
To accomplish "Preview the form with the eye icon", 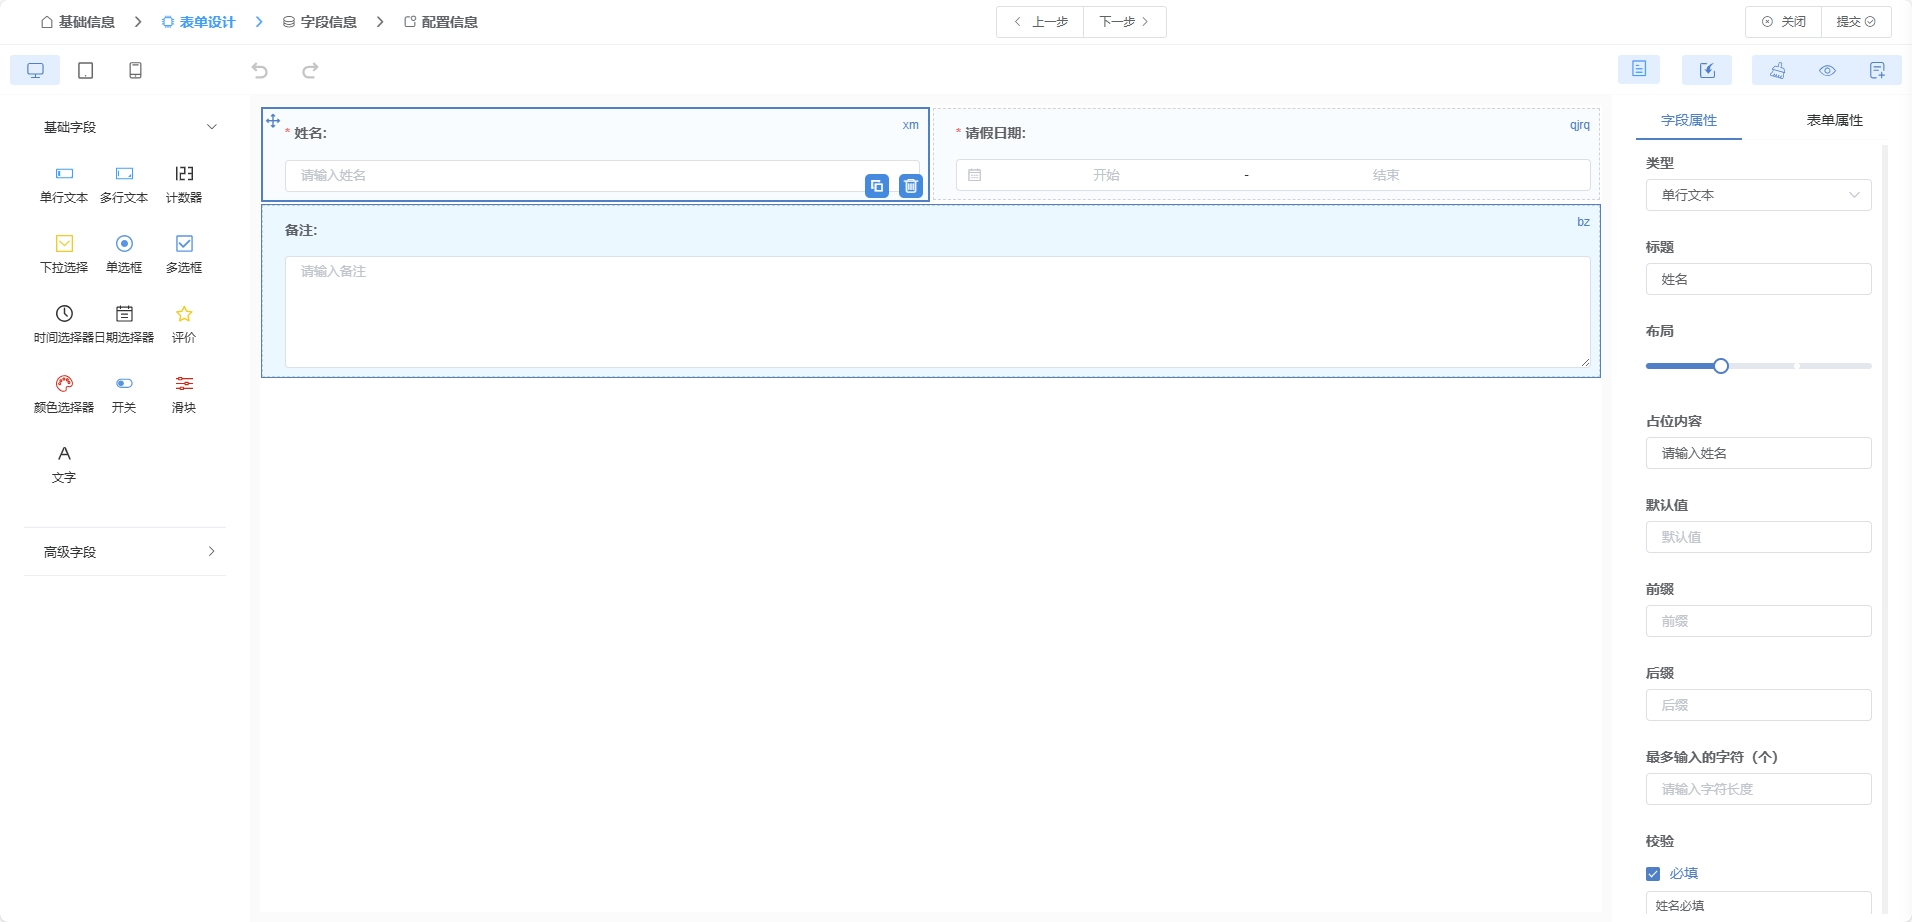I will pyautogui.click(x=1827, y=70).
